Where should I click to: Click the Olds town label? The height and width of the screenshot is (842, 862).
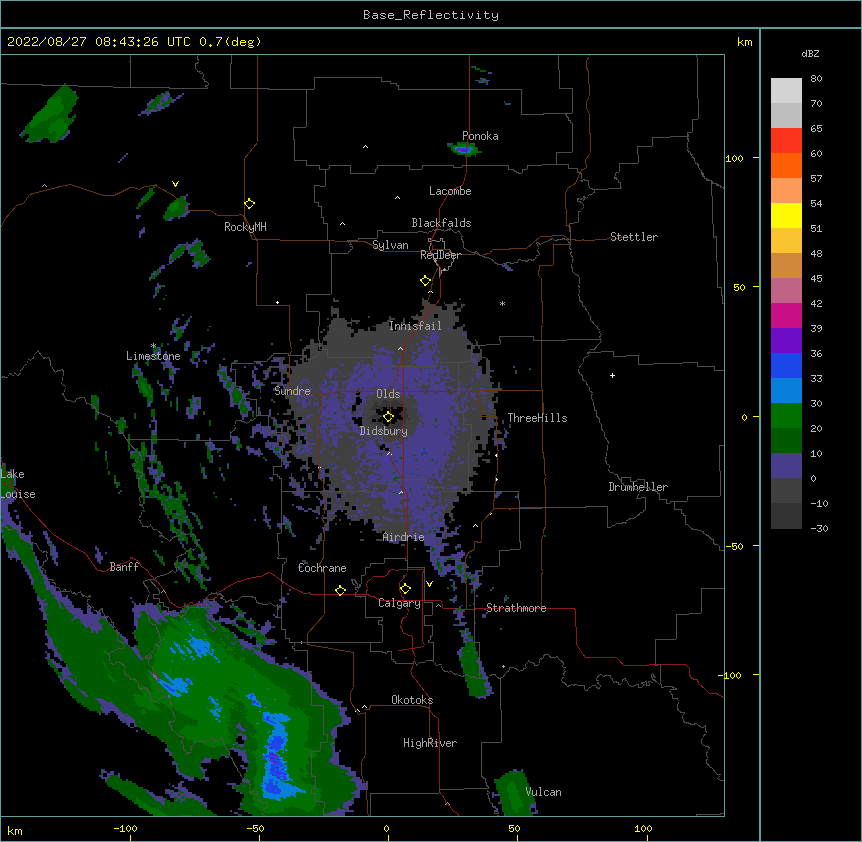pyautogui.click(x=388, y=394)
